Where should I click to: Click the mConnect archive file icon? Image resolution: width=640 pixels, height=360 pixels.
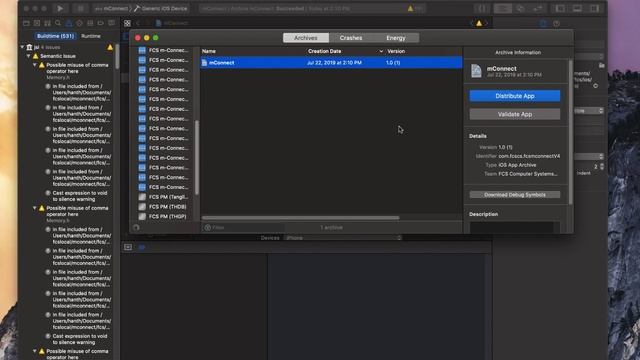(x=204, y=62)
